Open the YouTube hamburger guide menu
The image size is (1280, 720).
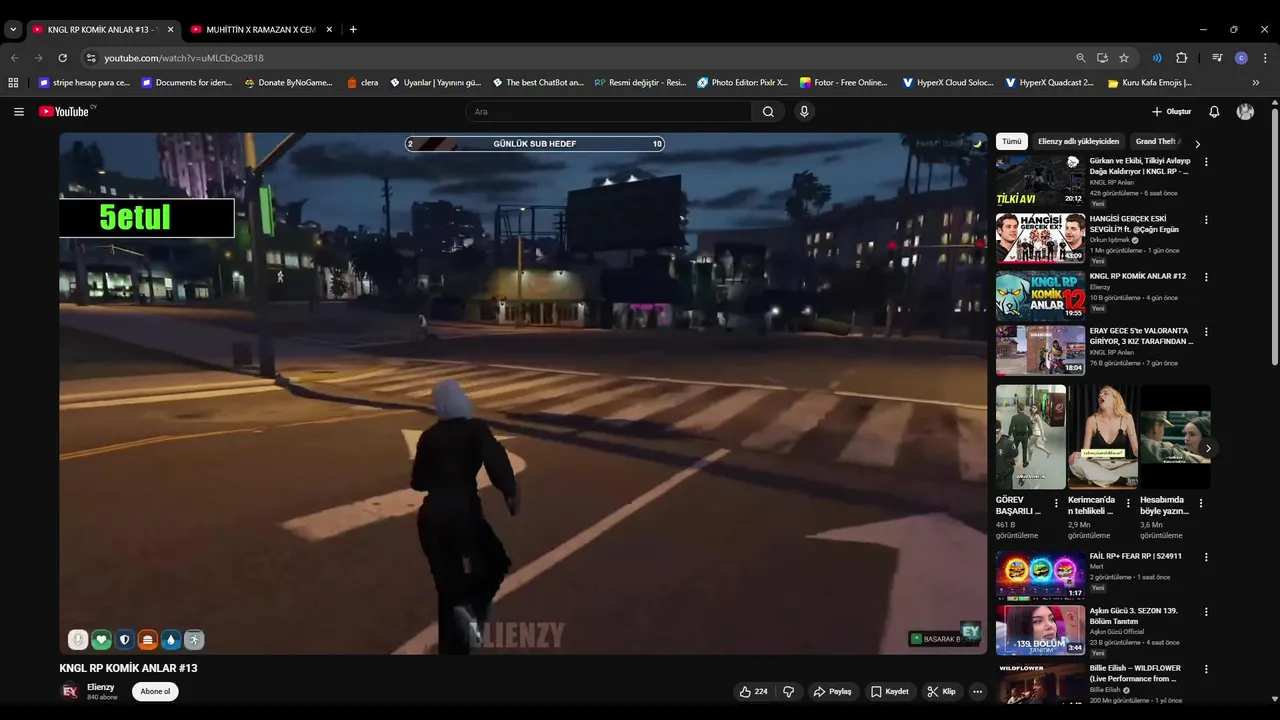pos(18,112)
